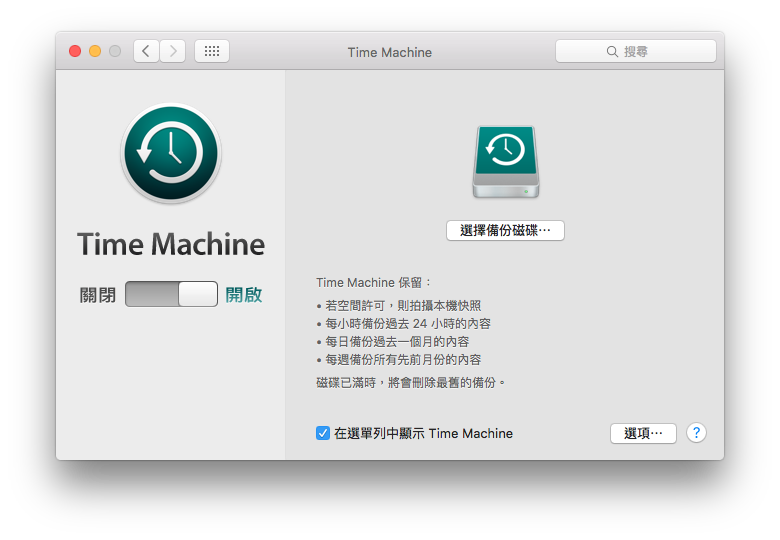
Task: Click the large Time Machine heading text
Action: point(171,244)
